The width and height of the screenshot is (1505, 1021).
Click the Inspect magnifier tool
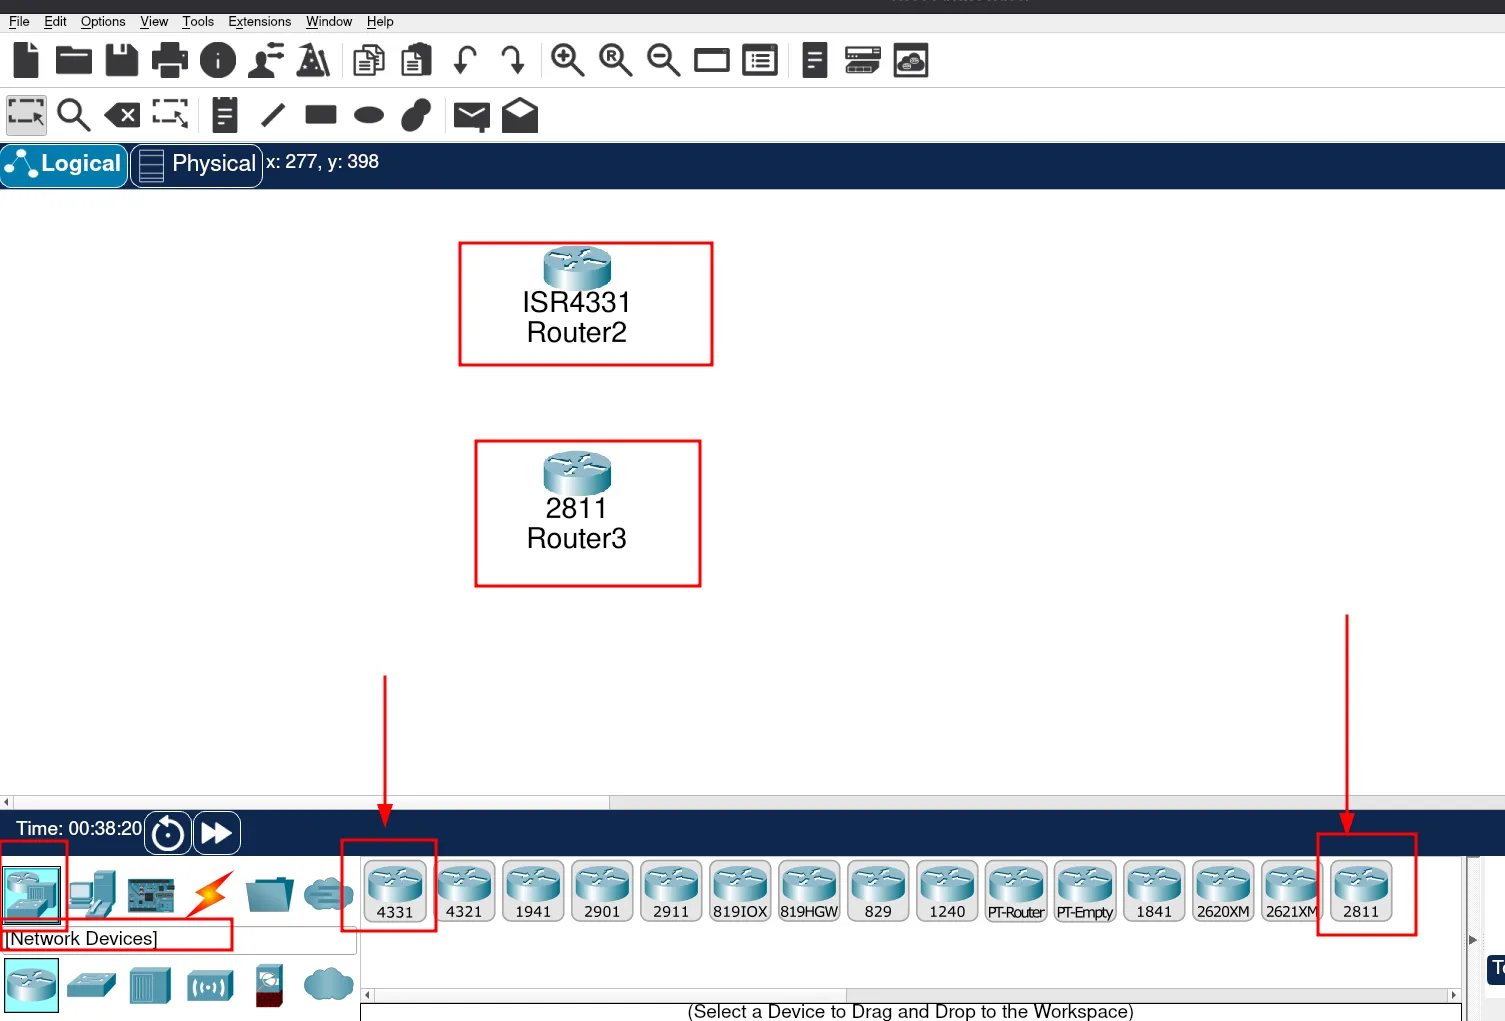73,116
